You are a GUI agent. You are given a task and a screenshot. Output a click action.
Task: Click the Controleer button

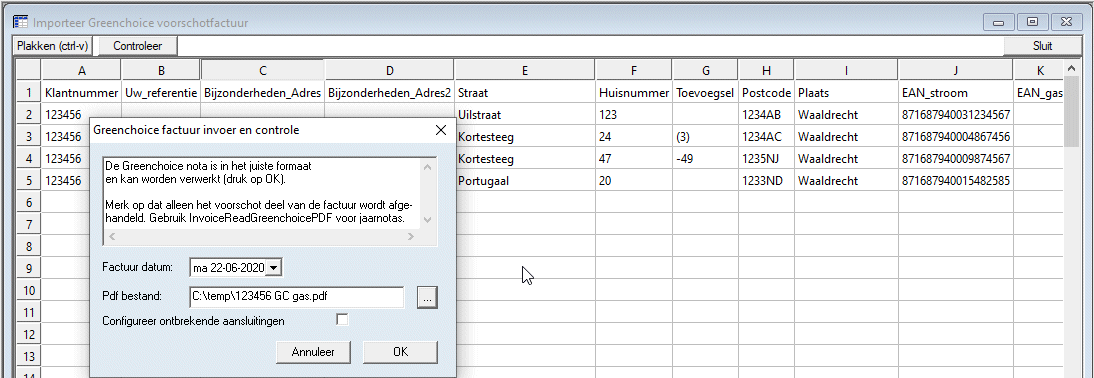[x=137, y=46]
